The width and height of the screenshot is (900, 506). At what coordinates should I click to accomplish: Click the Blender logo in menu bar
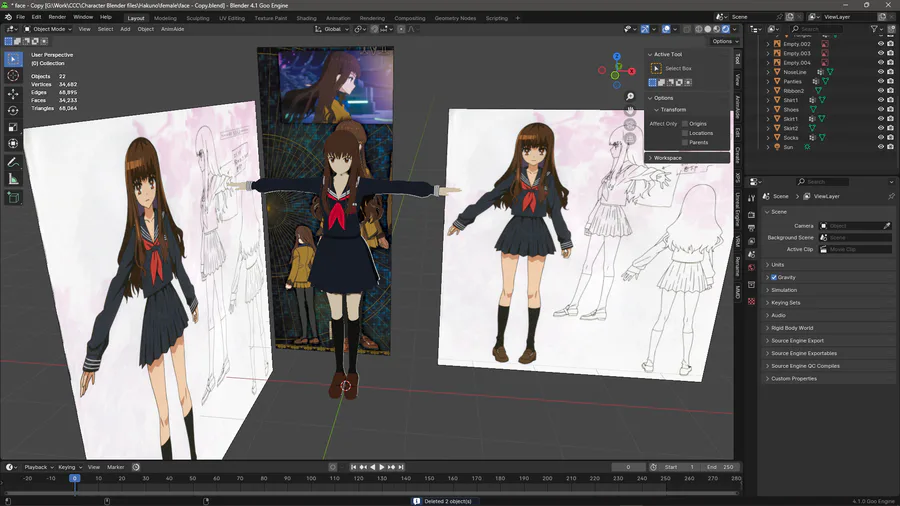pyautogui.click(x=8, y=17)
